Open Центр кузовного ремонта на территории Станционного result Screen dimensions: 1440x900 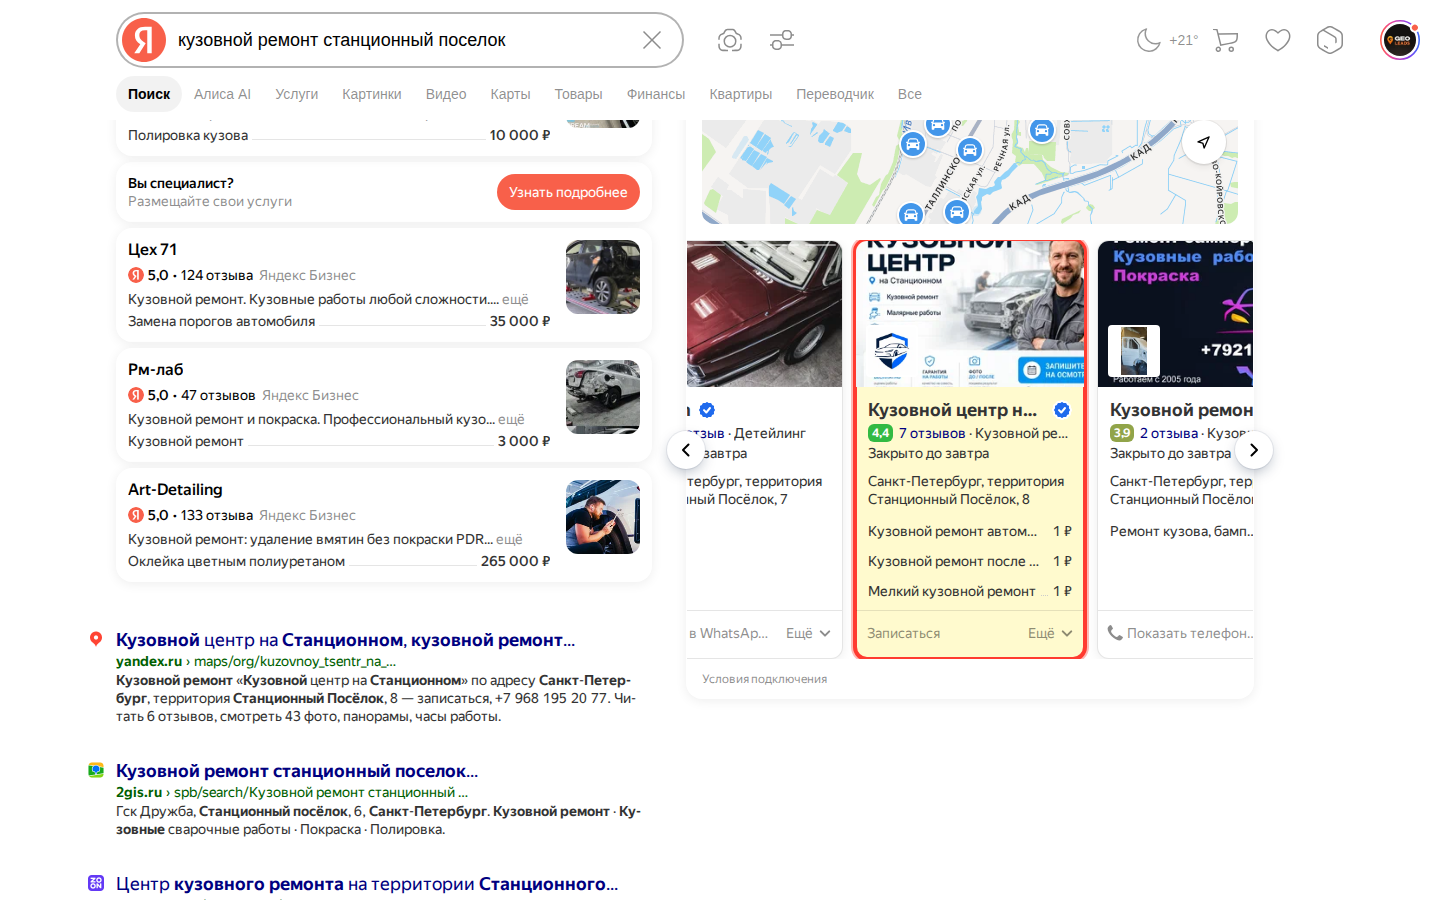click(x=367, y=884)
